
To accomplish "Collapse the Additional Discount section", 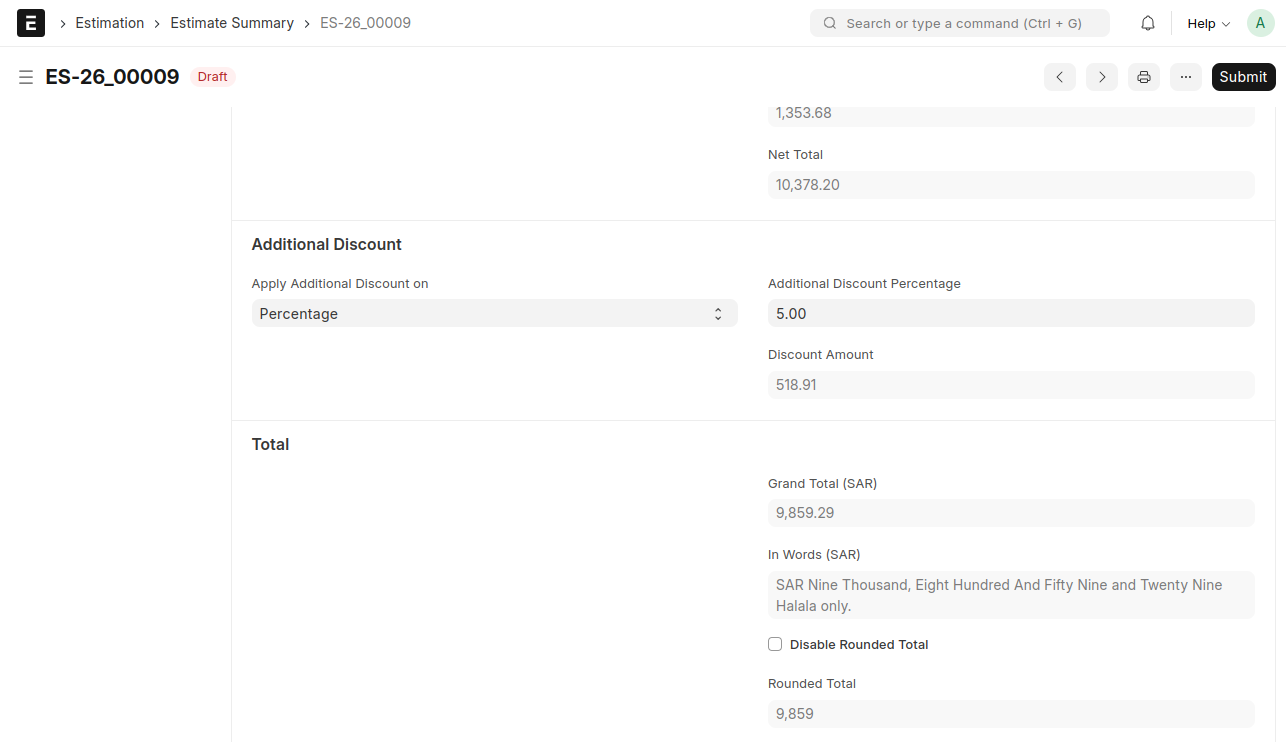I will click(327, 244).
